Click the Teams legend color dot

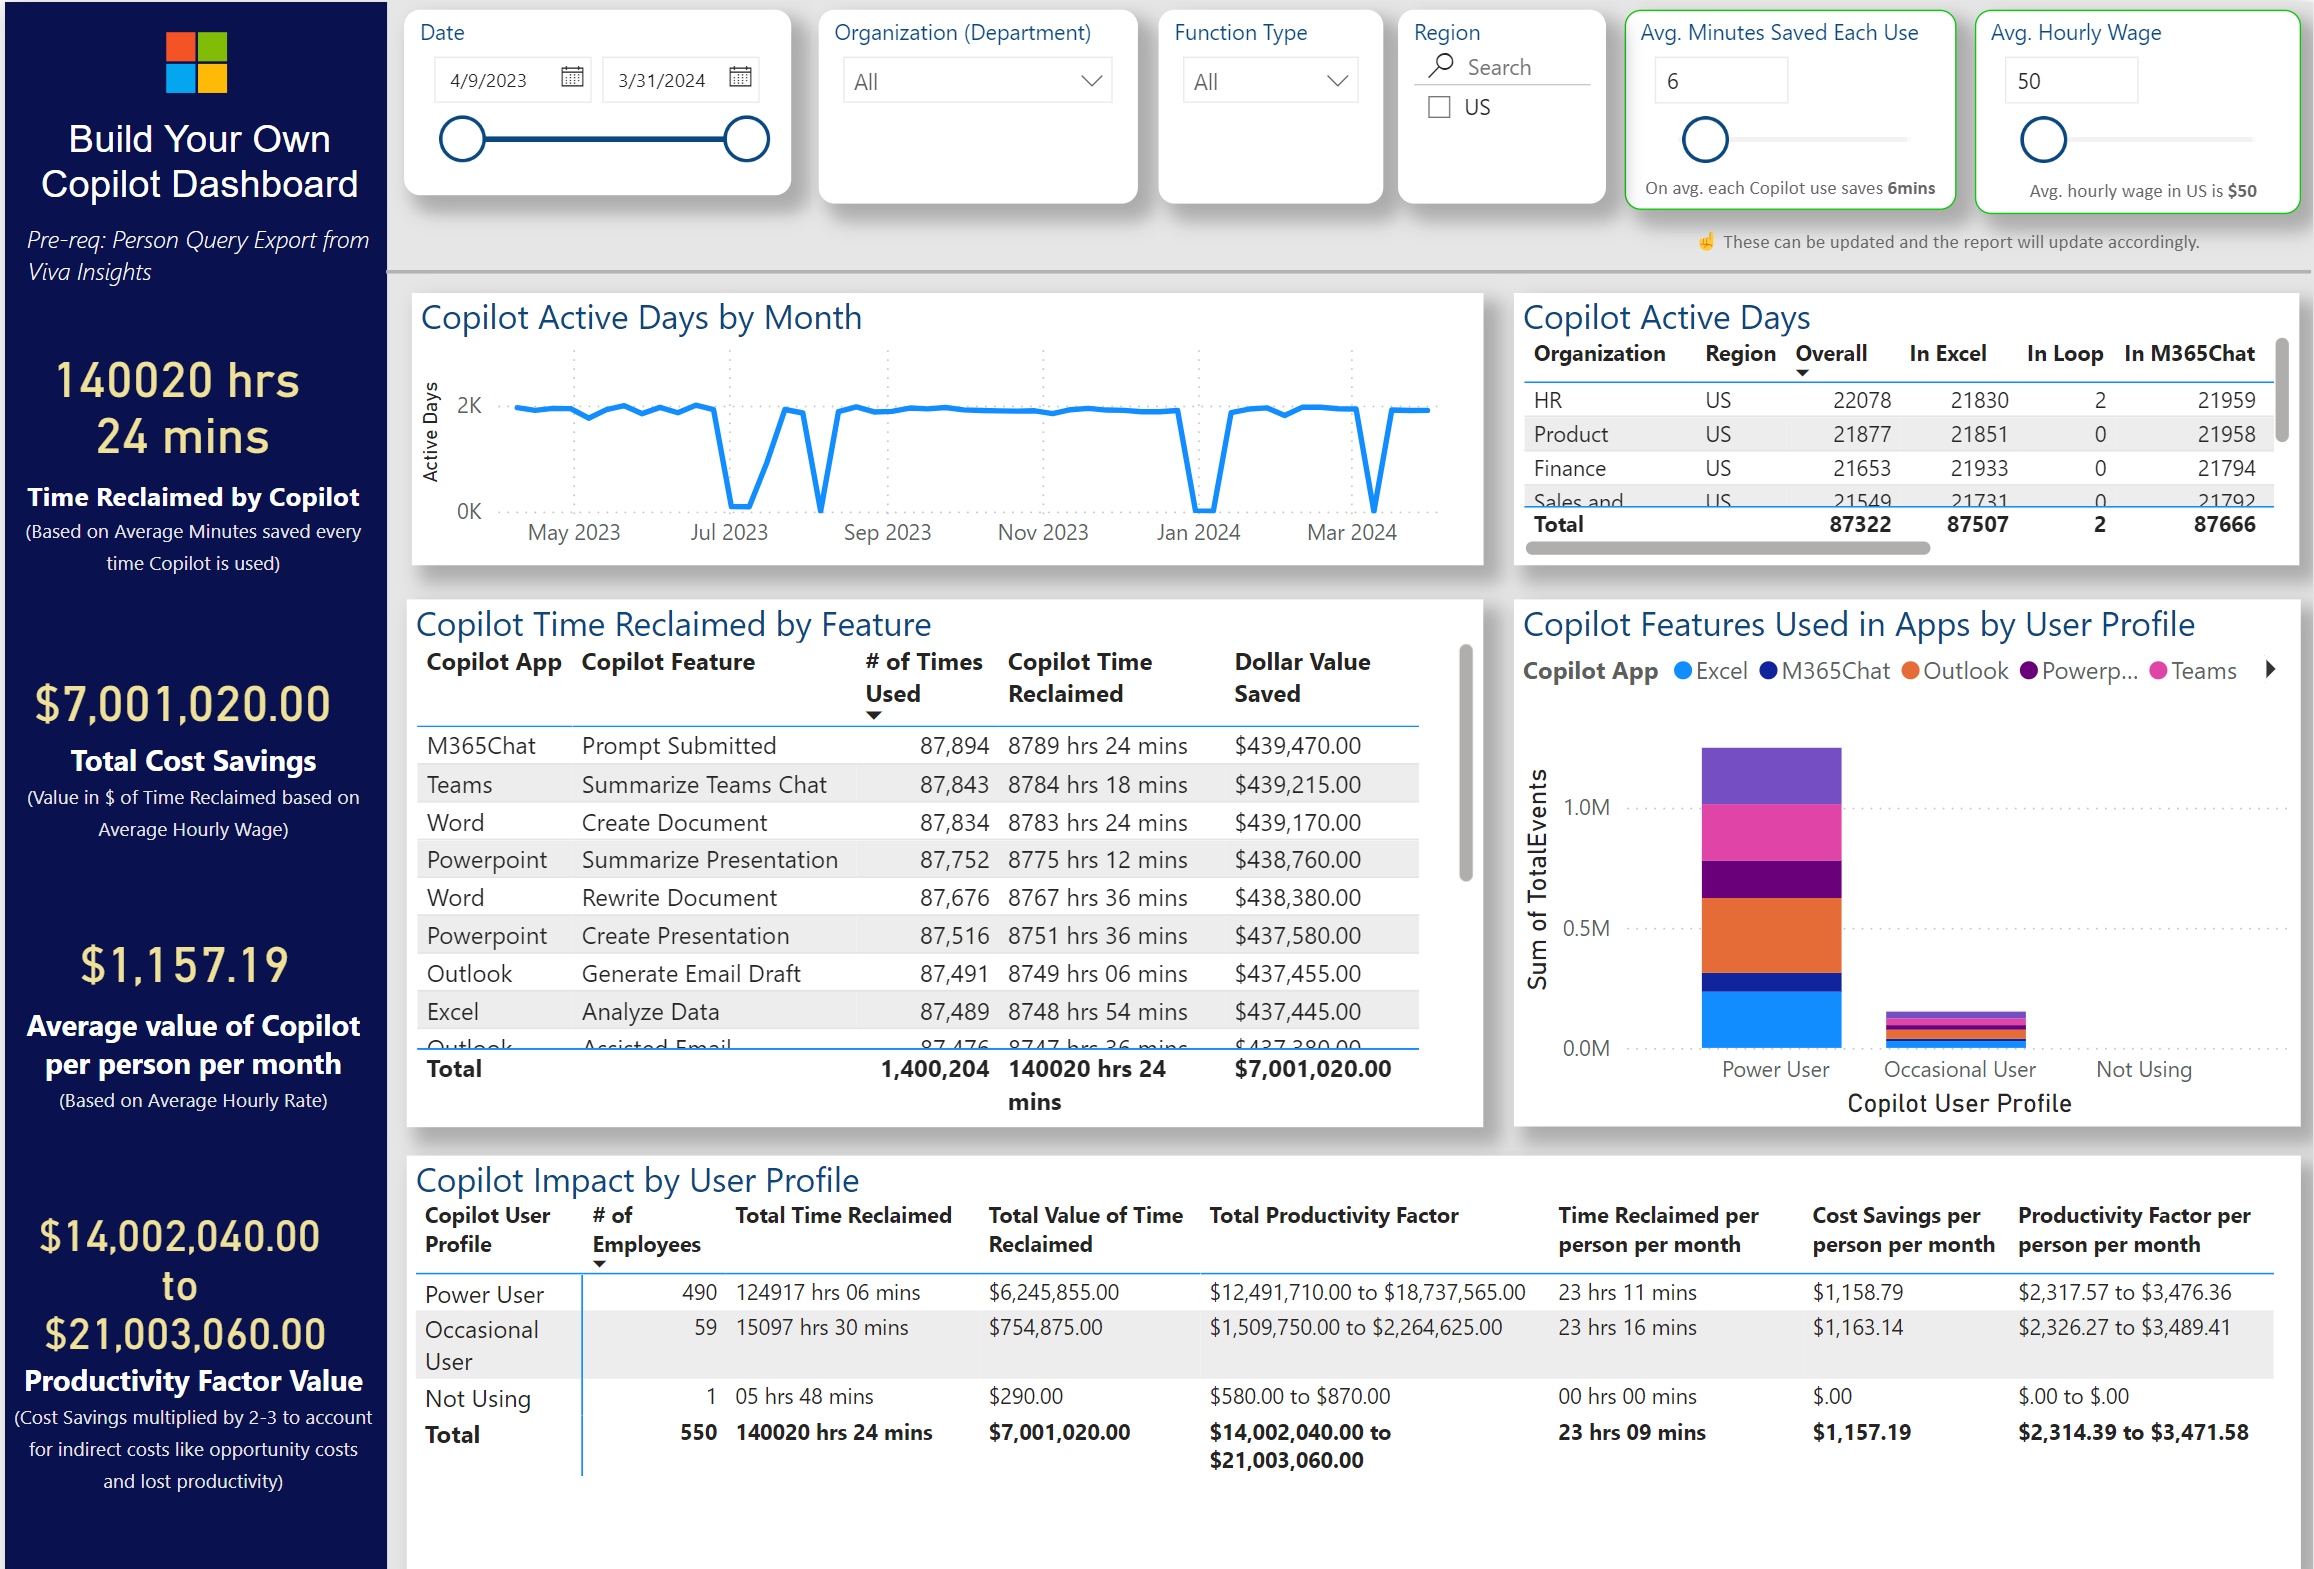click(2158, 671)
